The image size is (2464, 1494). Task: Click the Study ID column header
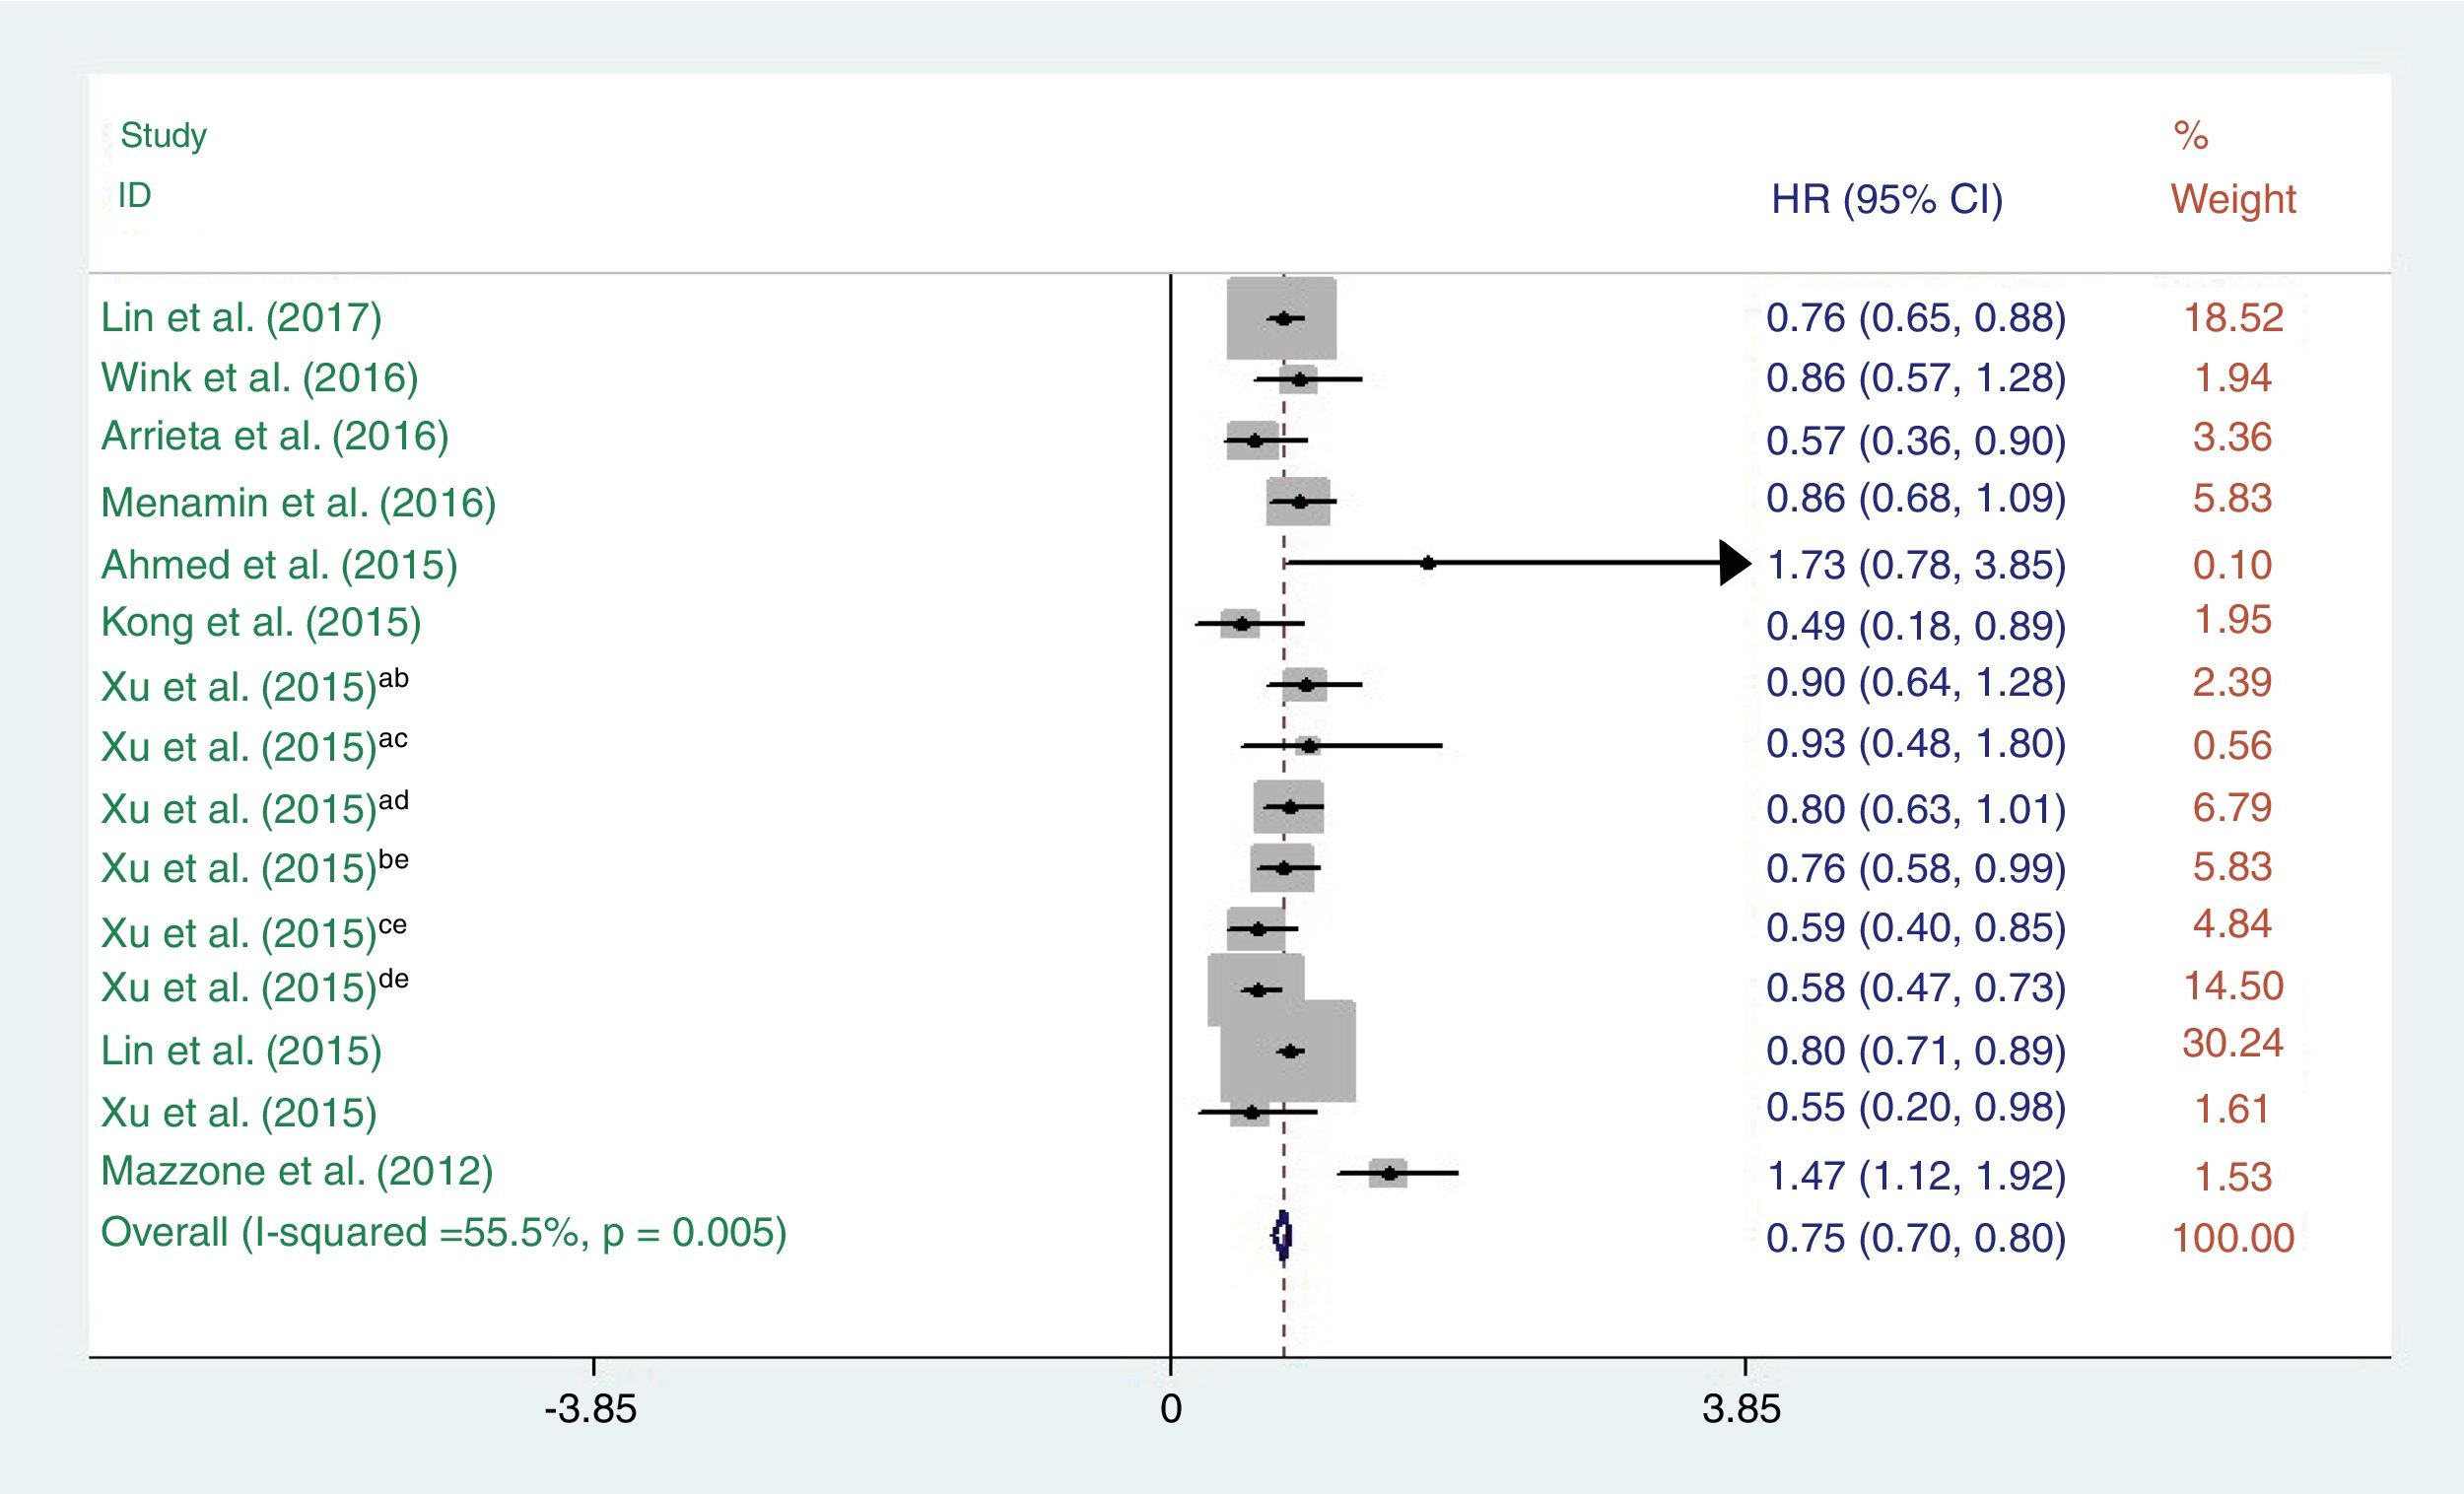click(162, 165)
